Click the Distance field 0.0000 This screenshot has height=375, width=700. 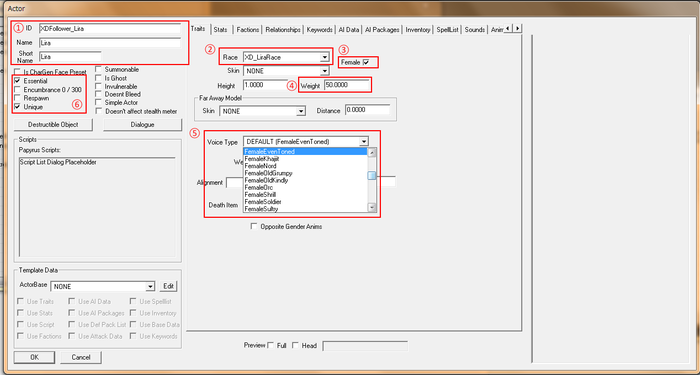(x=367, y=111)
